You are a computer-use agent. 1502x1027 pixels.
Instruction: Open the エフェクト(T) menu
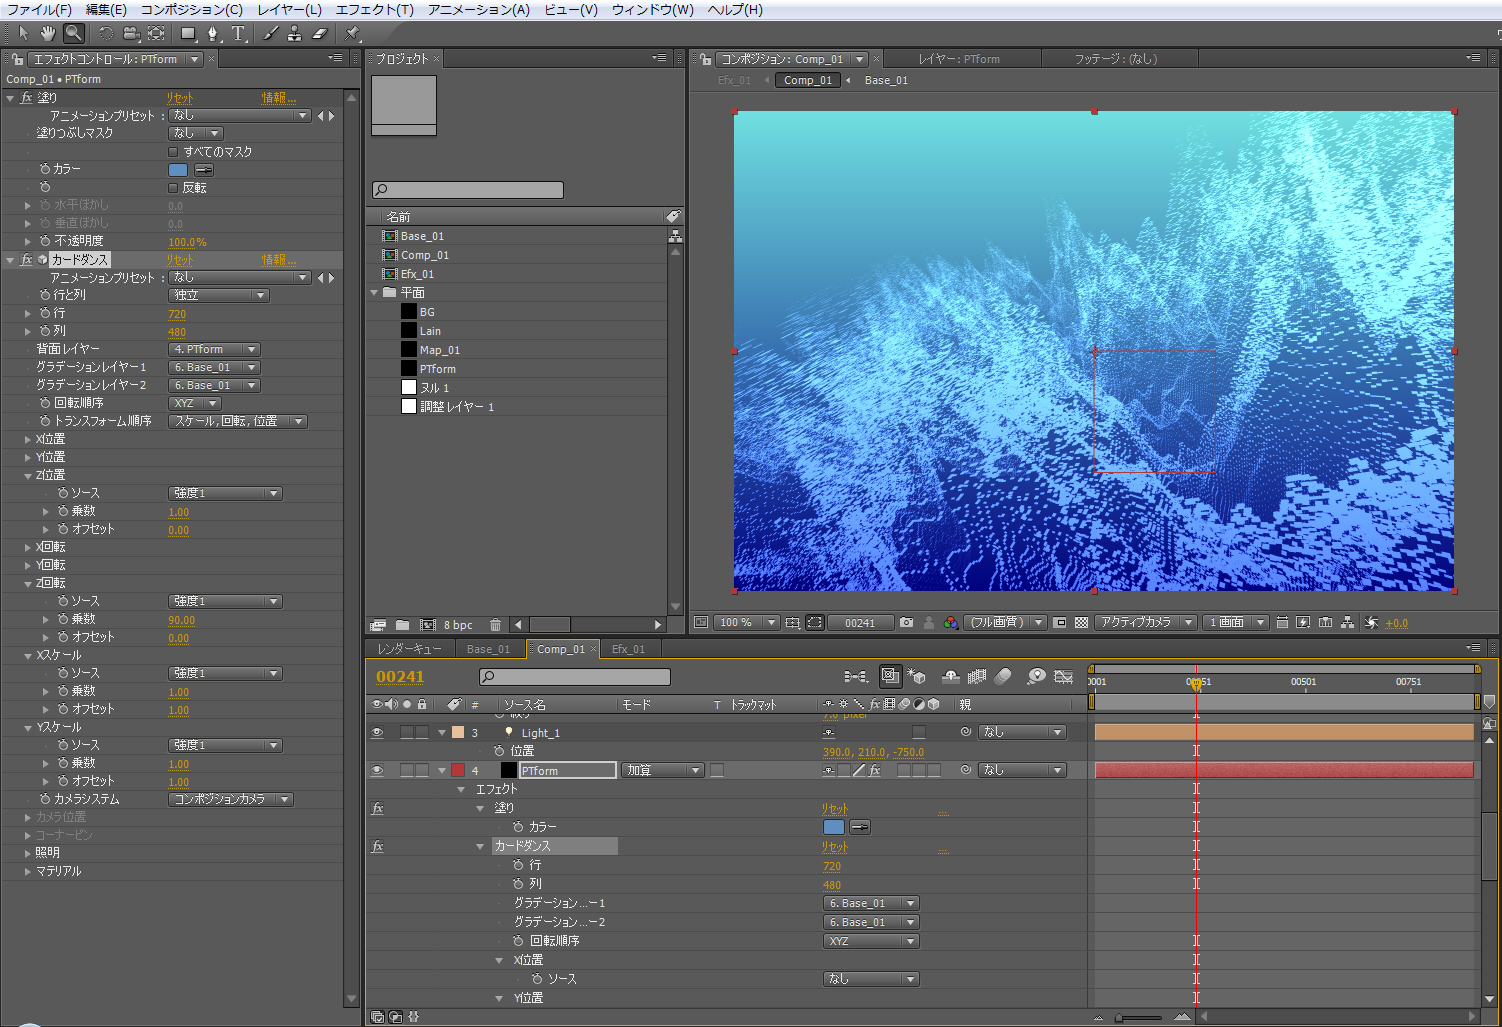pos(374,9)
